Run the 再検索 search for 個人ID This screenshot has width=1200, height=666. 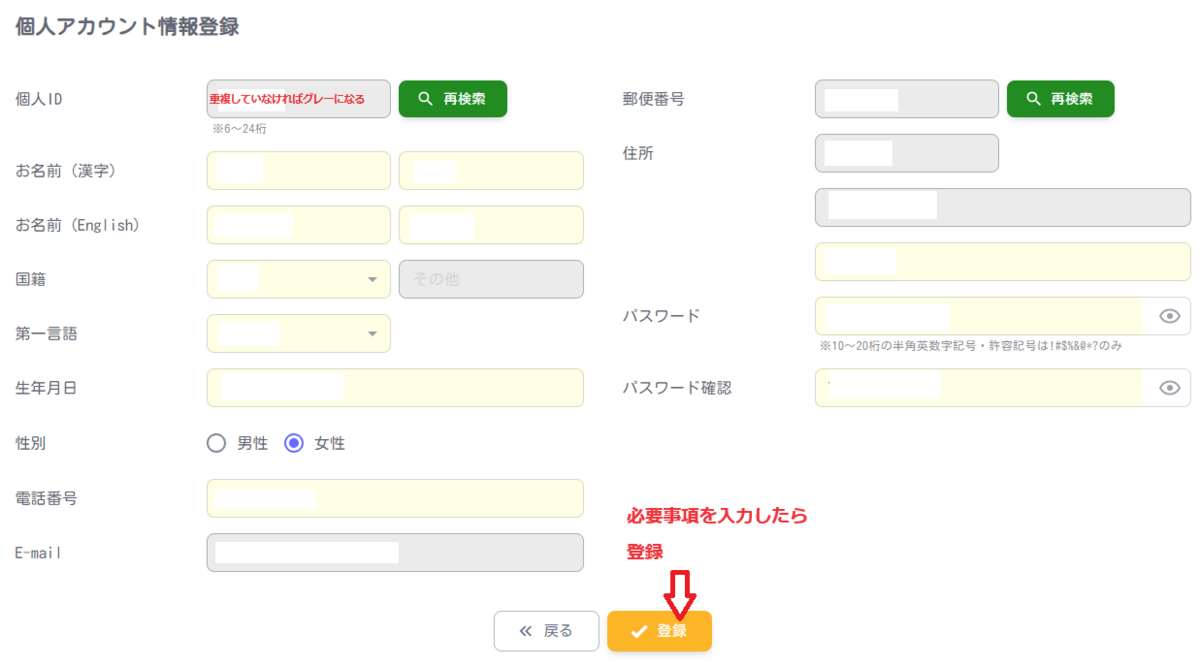coord(452,99)
